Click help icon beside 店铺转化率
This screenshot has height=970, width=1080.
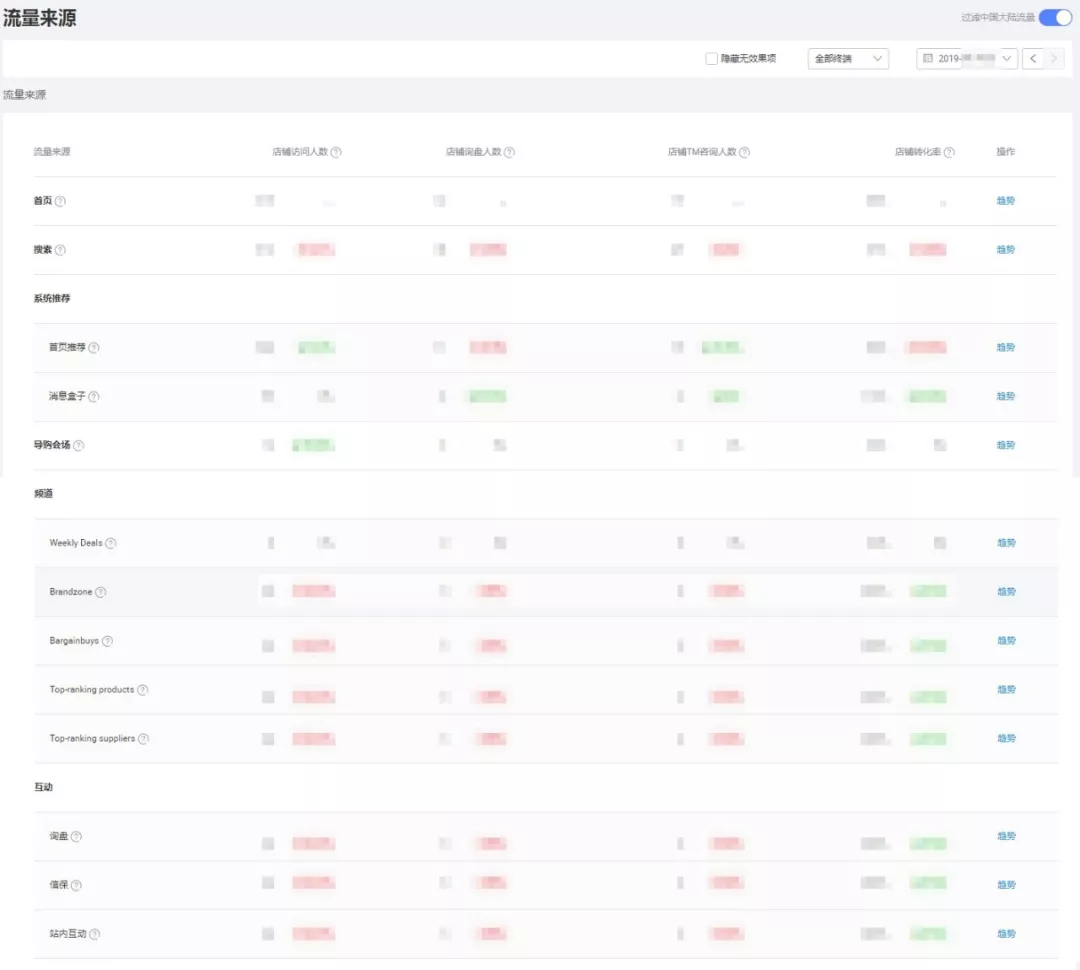coord(949,152)
